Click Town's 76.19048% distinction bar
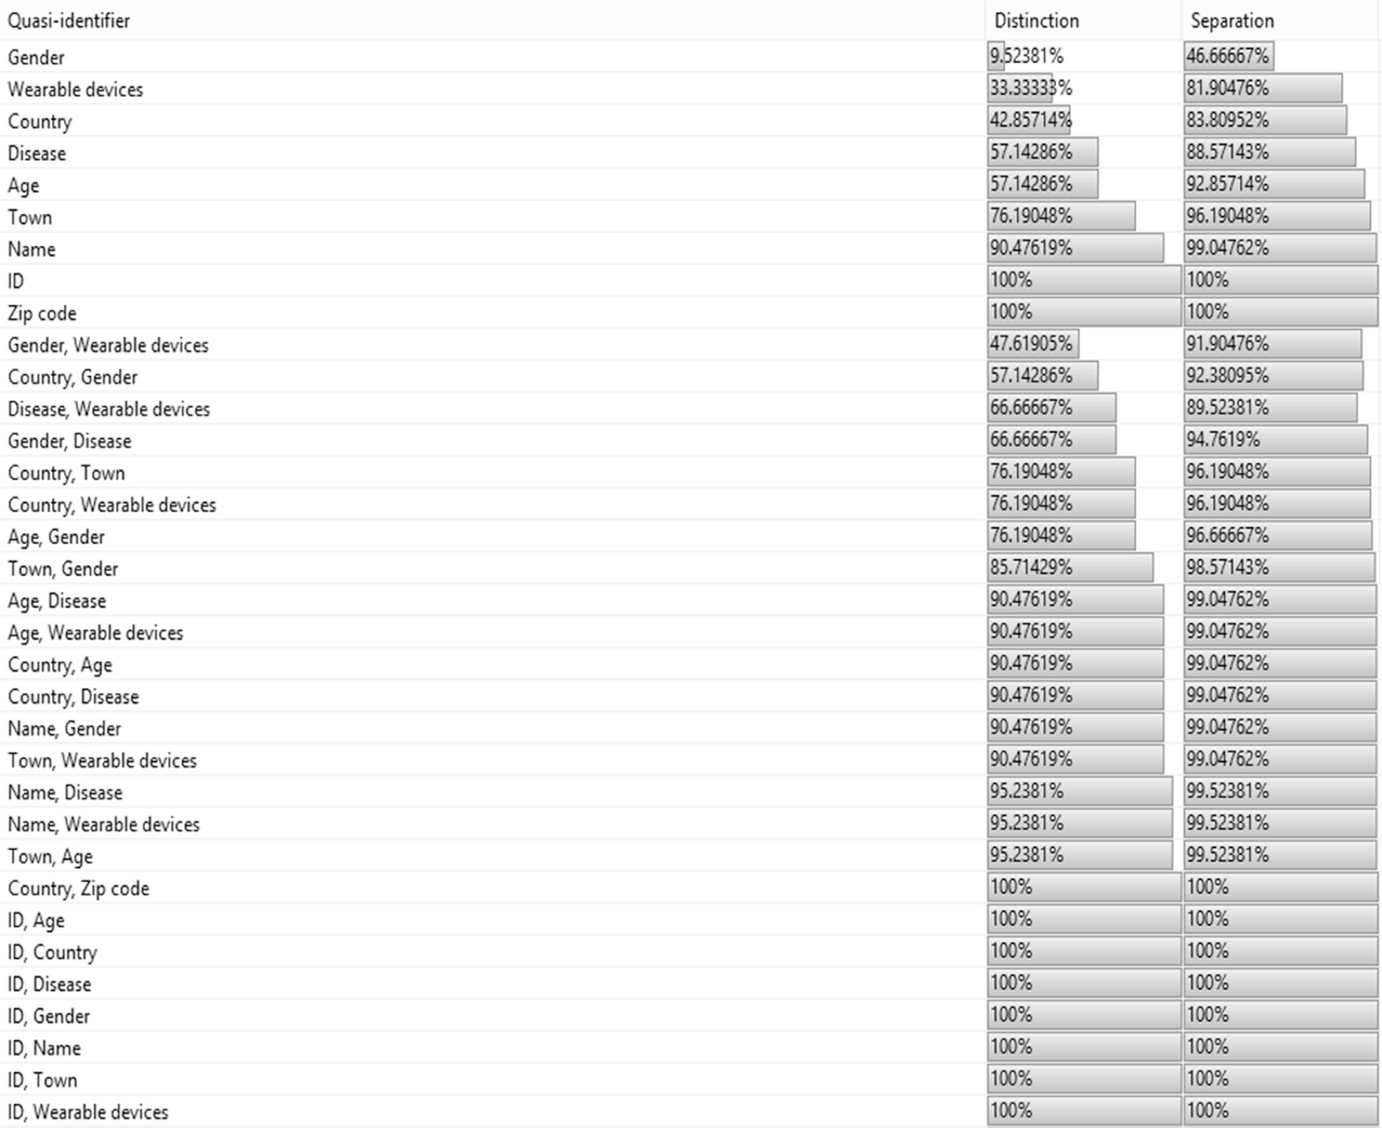The image size is (1382, 1128). pyautogui.click(x=1061, y=216)
